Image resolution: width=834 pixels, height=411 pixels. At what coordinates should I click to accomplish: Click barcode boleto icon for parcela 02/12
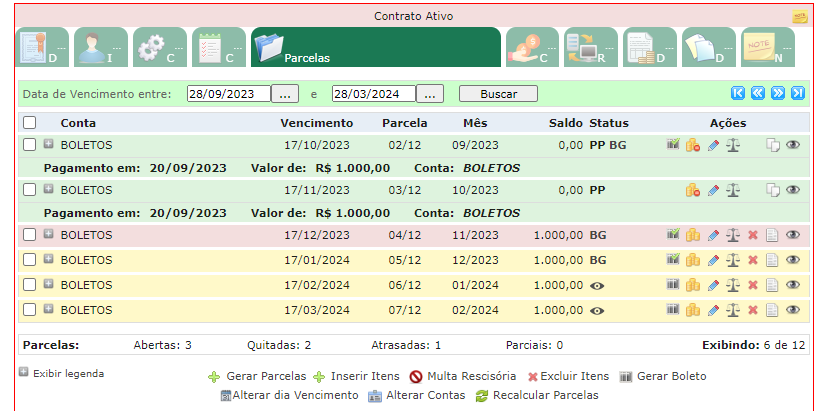673,145
